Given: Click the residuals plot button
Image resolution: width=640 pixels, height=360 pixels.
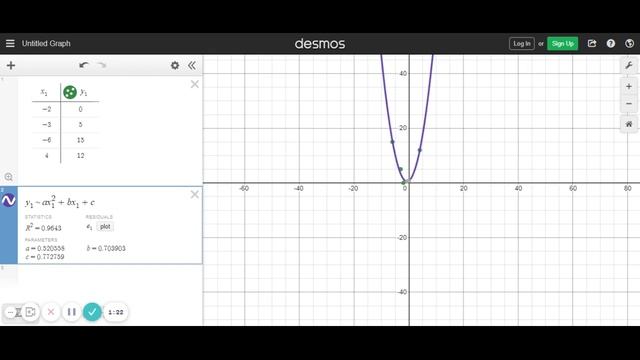Looking at the screenshot, I should (x=105, y=227).
